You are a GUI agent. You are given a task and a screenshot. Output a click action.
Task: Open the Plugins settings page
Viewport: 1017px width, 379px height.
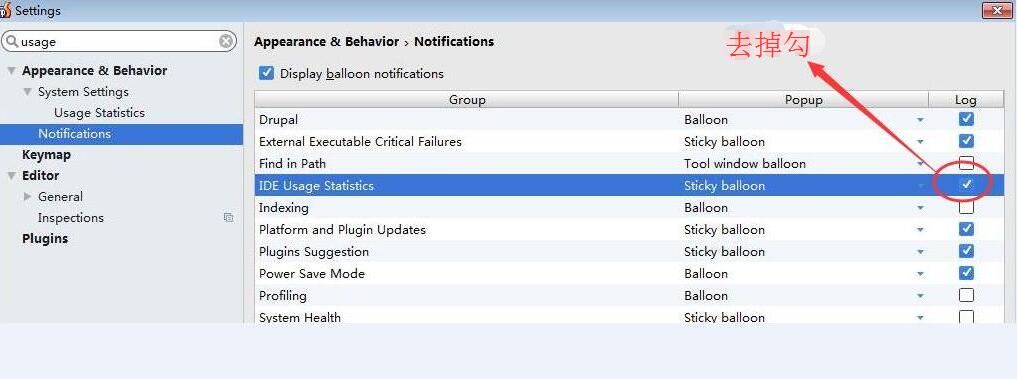point(45,238)
